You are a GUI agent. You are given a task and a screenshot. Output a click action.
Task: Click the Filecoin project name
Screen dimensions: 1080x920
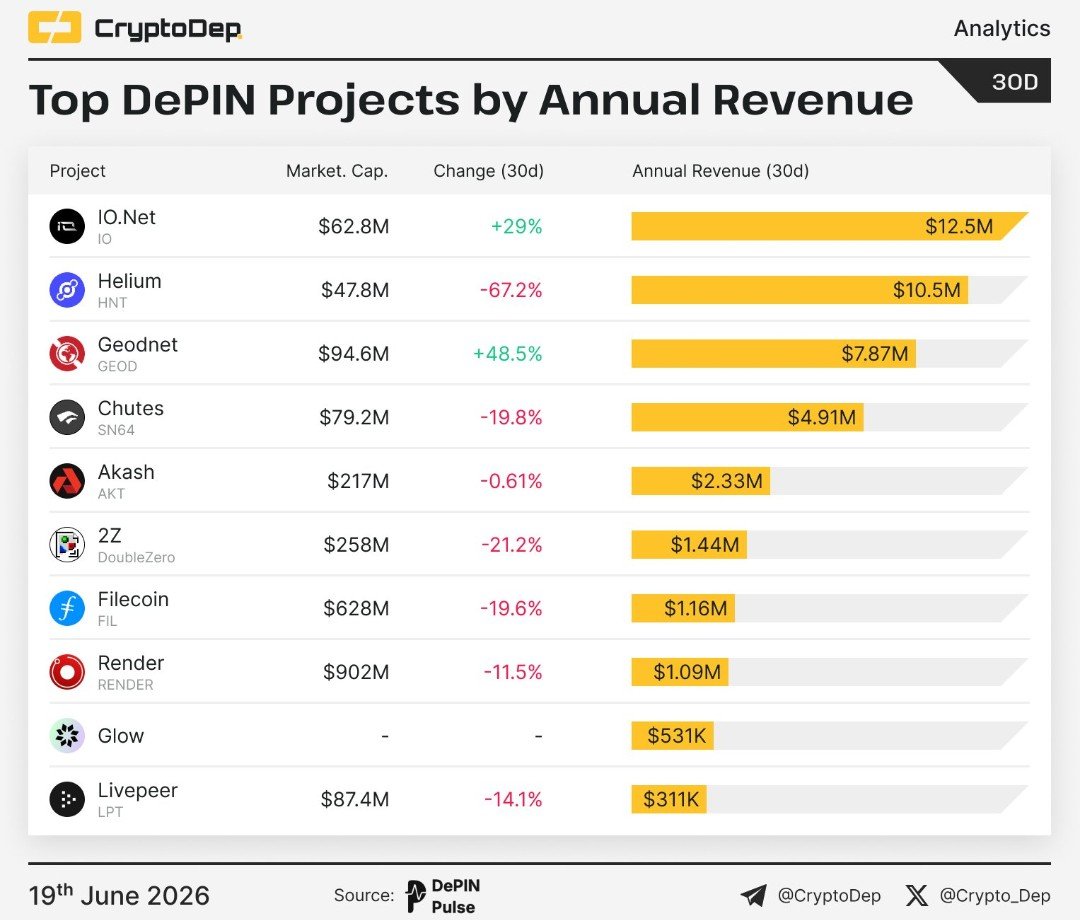133,599
